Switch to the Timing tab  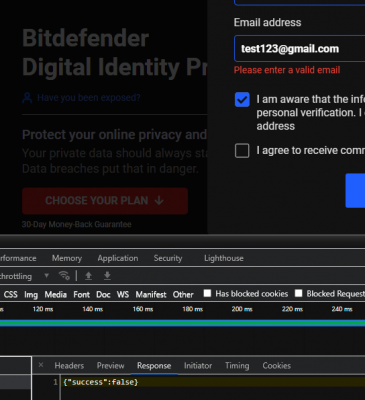click(237, 366)
